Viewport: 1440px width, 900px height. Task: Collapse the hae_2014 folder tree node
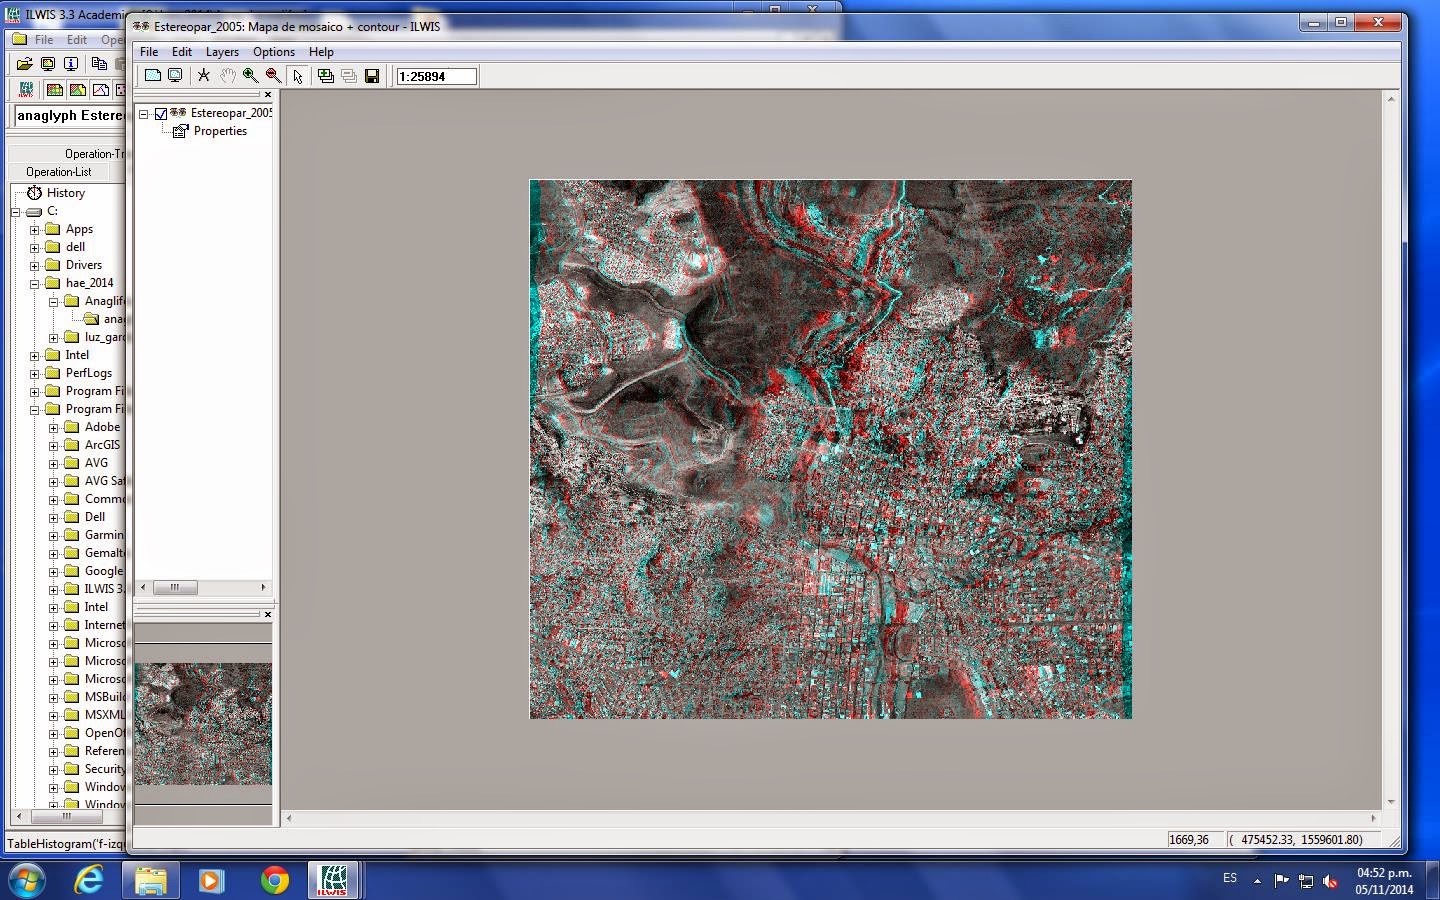35,283
